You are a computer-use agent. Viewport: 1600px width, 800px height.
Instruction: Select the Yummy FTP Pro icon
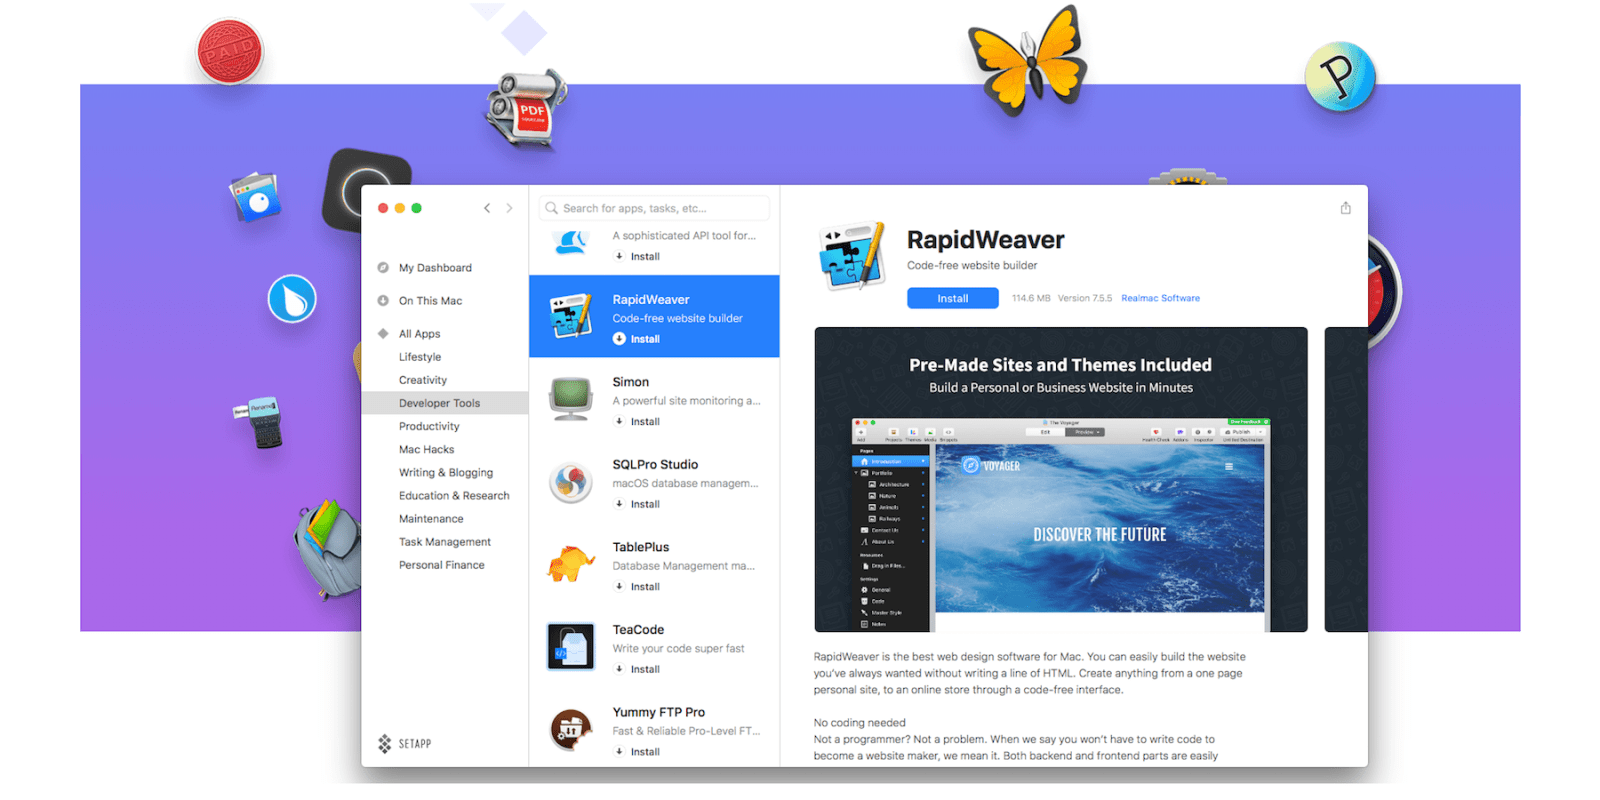[571, 730]
